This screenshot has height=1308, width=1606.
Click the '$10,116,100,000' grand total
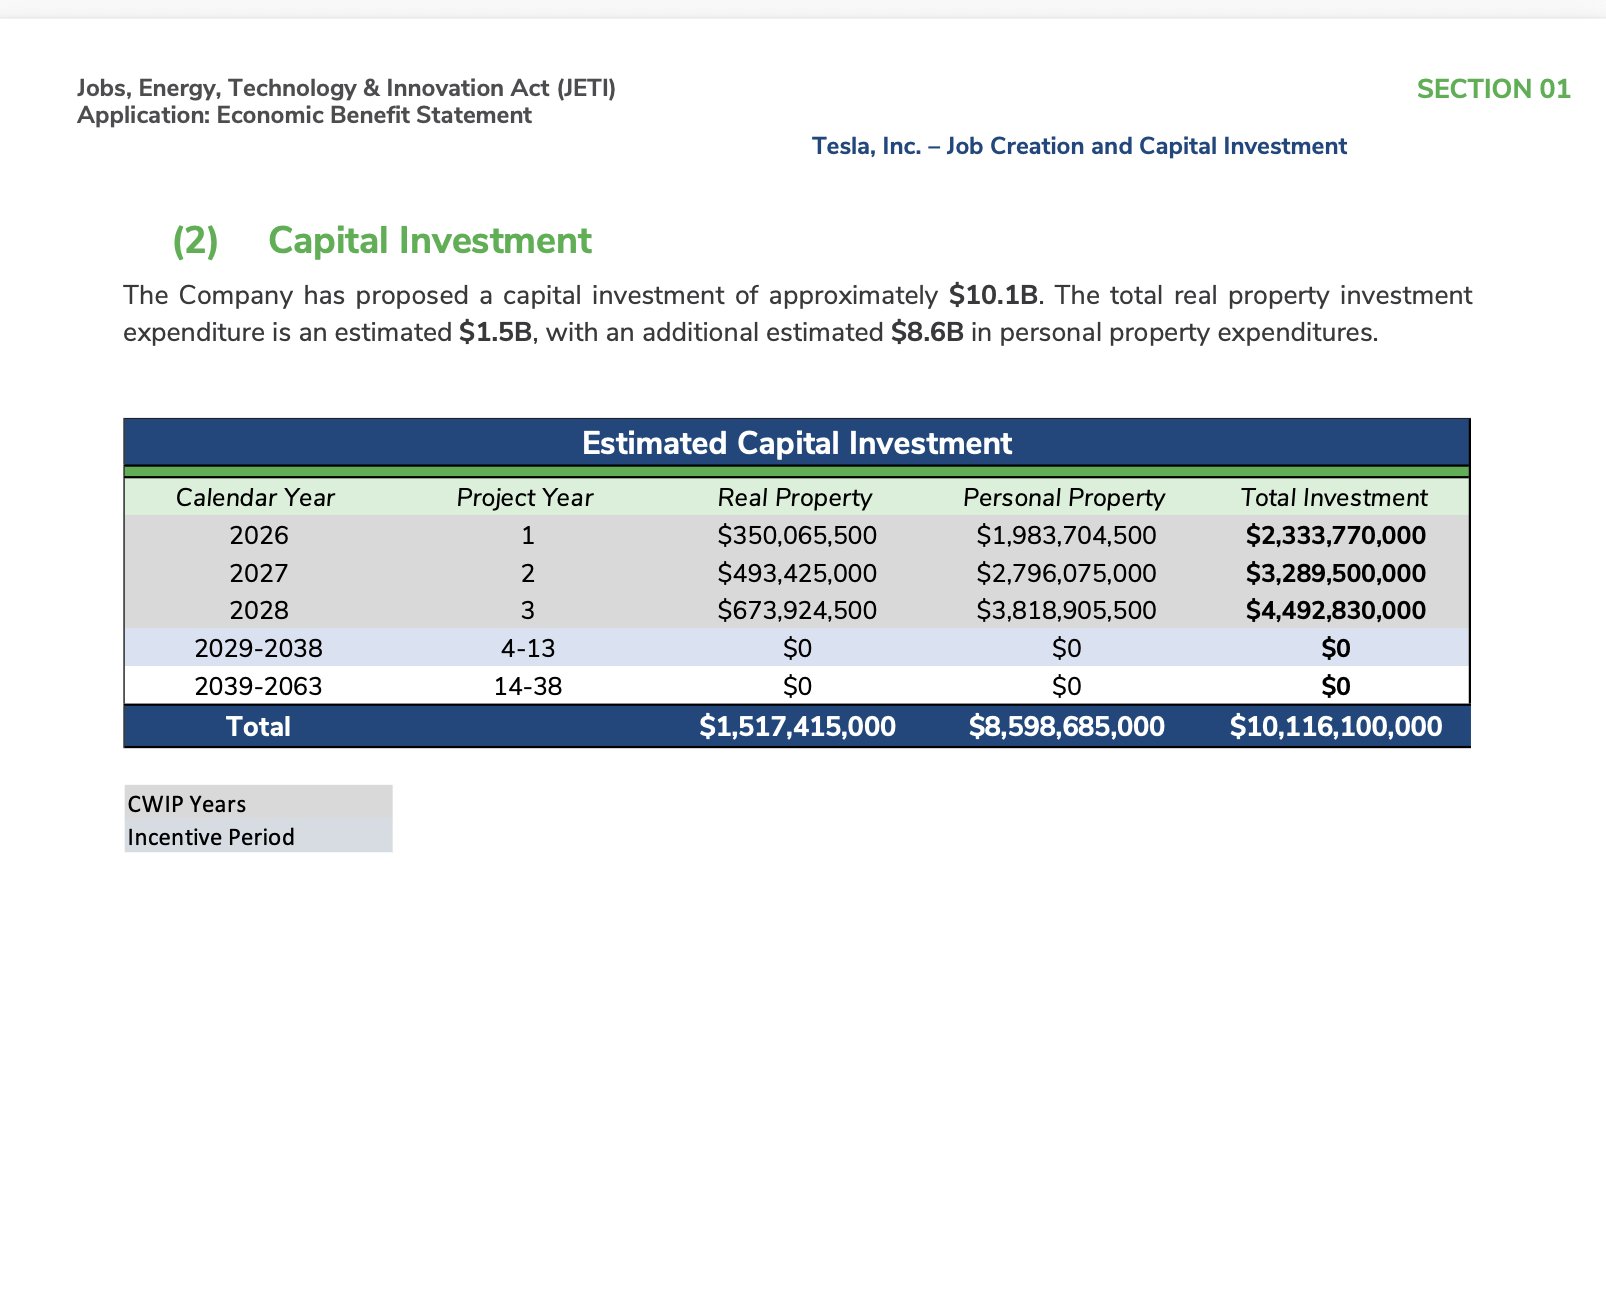click(x=1336, y=727)
